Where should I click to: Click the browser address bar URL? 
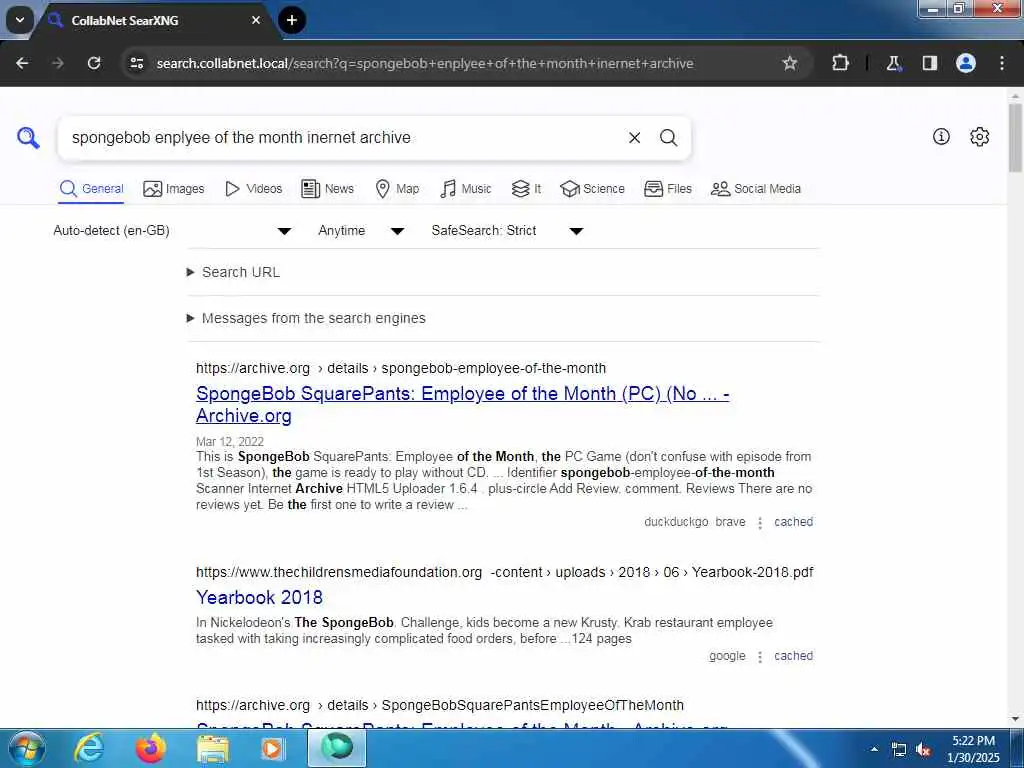pos(424,63)
